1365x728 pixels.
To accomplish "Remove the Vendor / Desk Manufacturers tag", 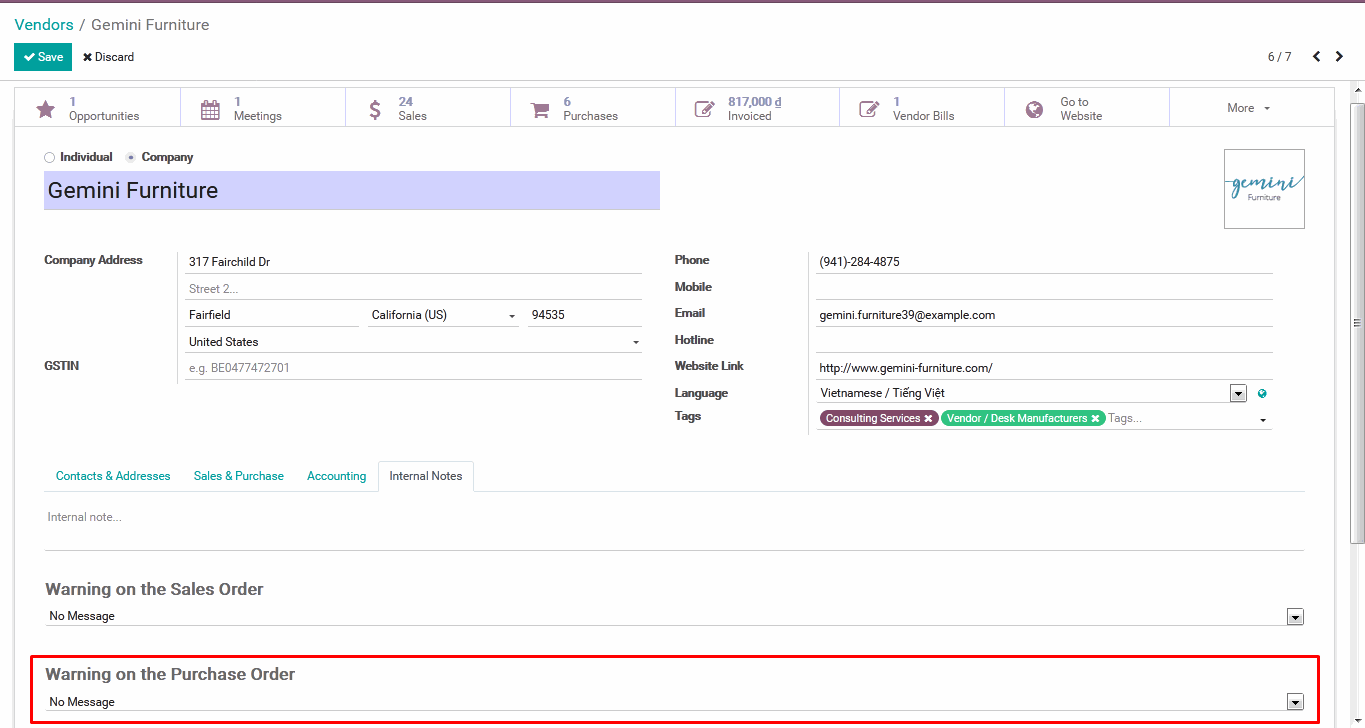I will coord(1096,419).
